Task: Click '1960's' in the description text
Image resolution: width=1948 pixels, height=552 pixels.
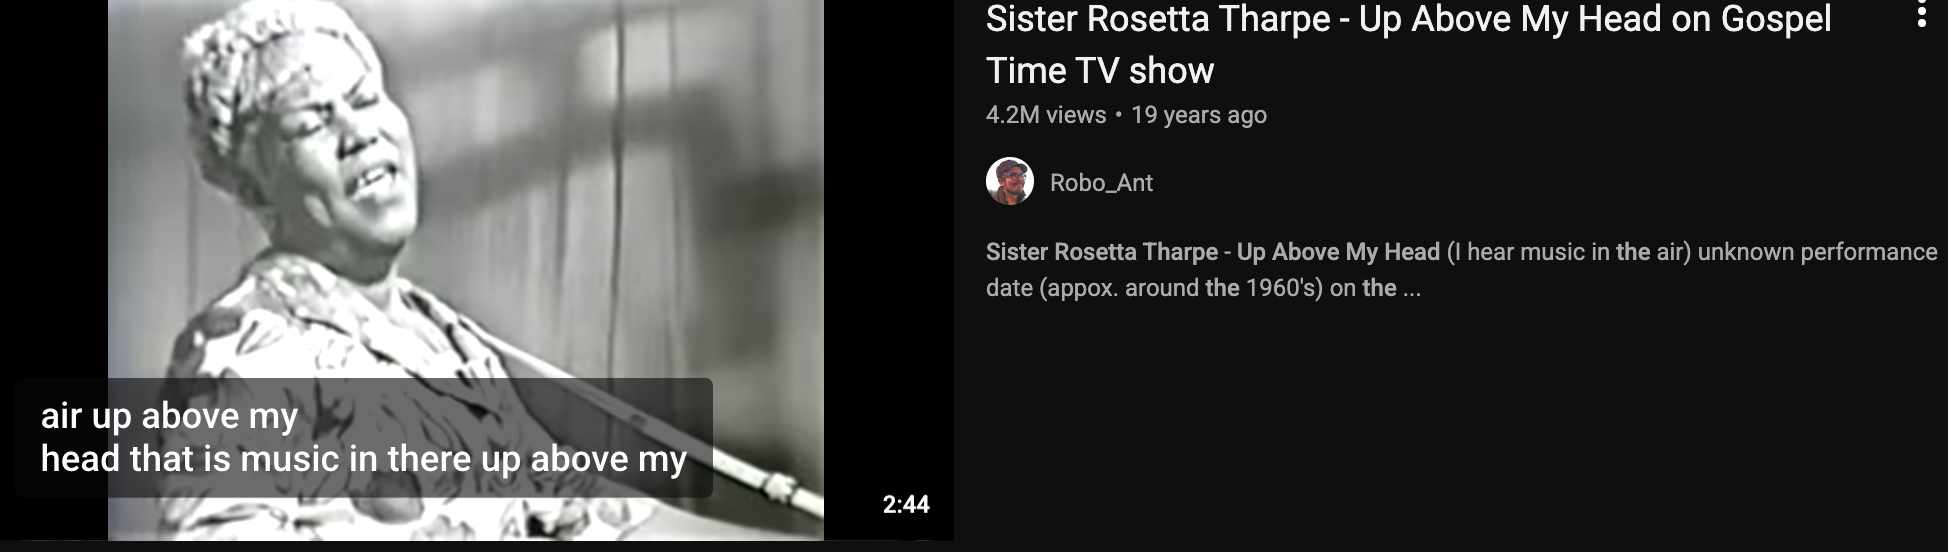Action: (x=1284, y=288)
